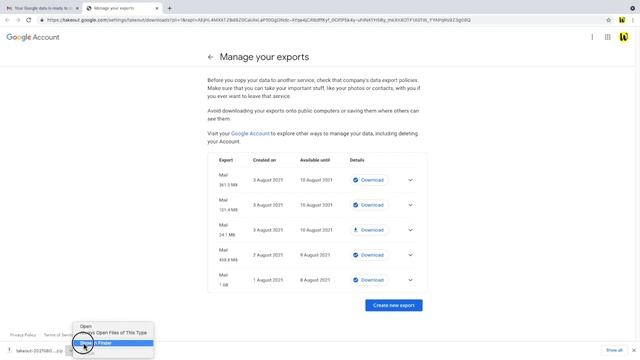
Task: Click the 2 August 2021 created date
Action: [268, 255]
